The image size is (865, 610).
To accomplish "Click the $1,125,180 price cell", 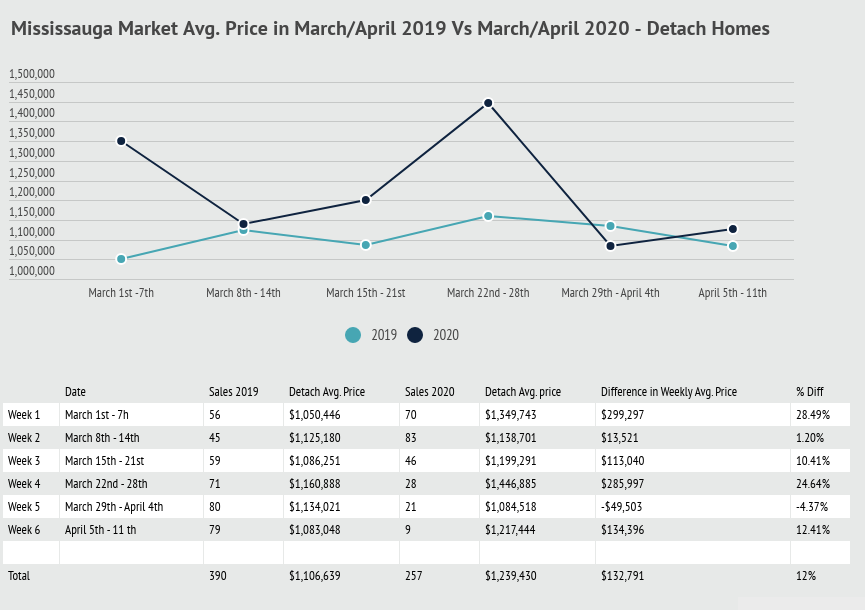I will tap(315, 438).
